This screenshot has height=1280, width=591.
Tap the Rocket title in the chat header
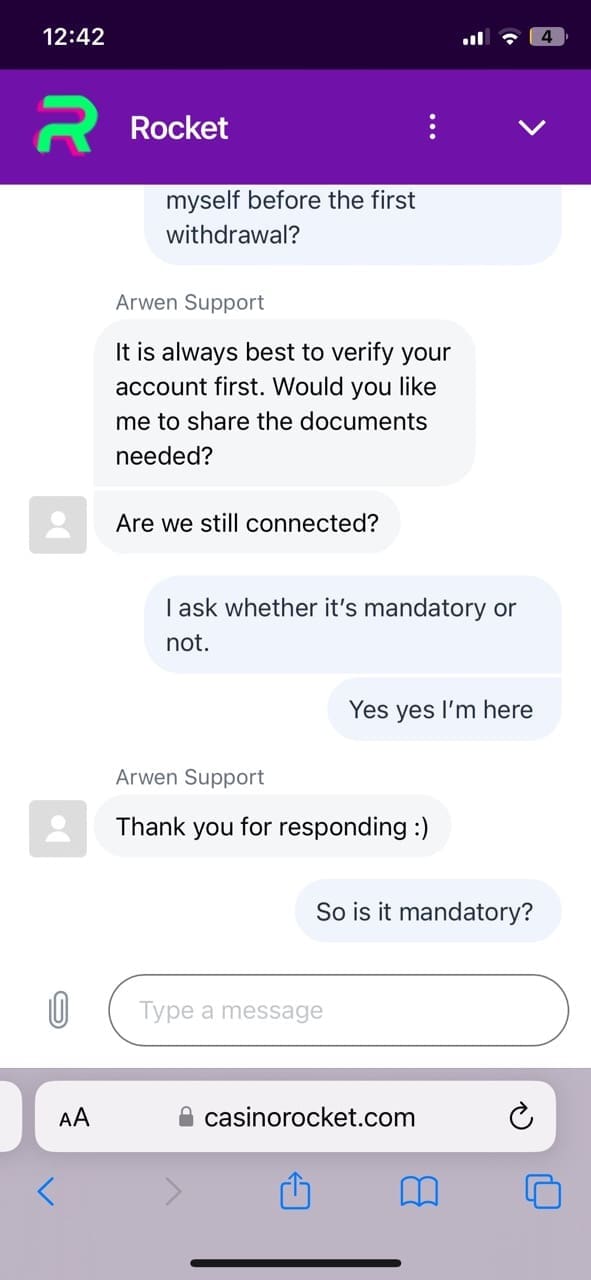click(x=179, y=127)
